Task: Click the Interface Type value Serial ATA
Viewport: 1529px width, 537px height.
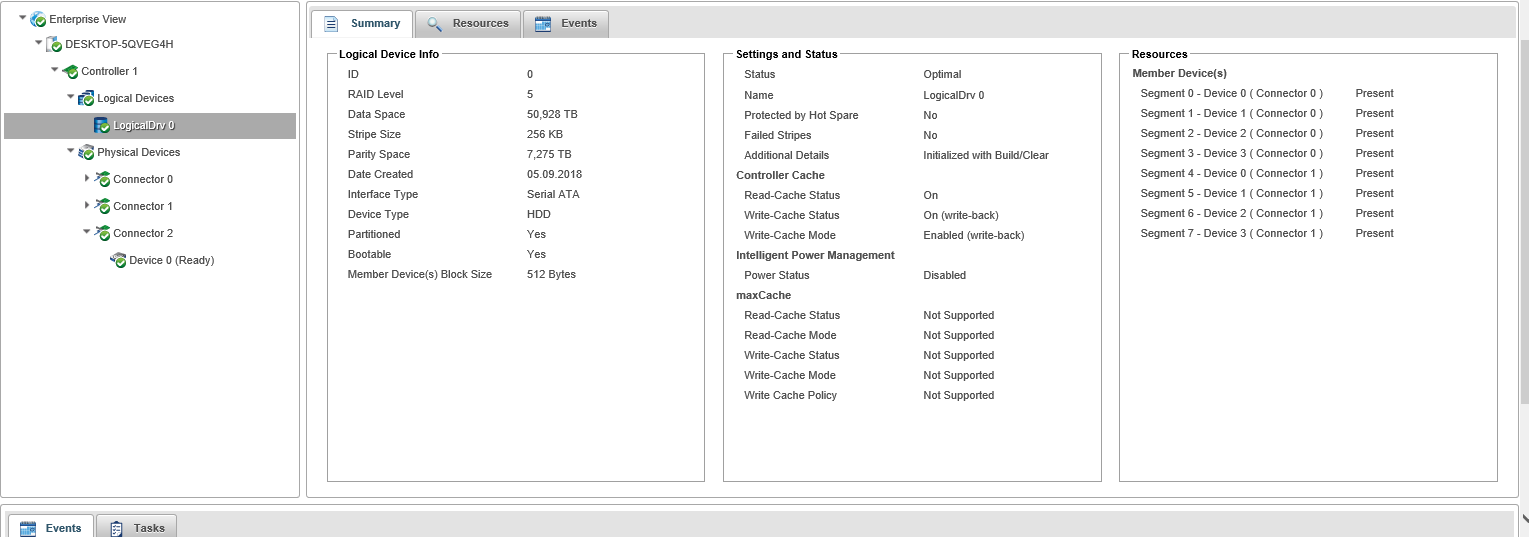Action: click(553, 194)
